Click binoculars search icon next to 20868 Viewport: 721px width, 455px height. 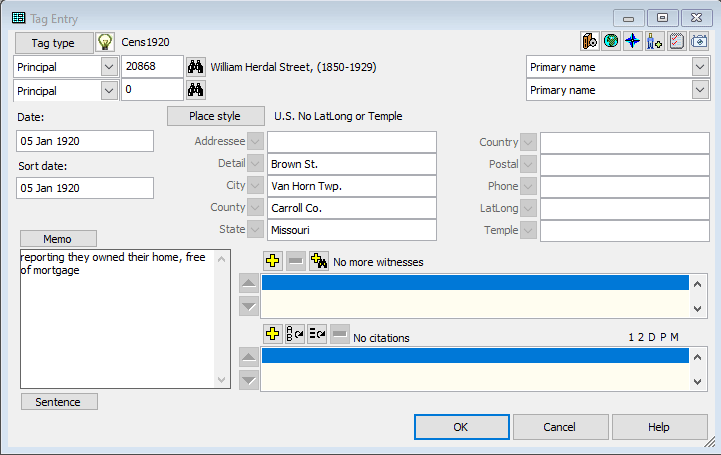[196, 67]
